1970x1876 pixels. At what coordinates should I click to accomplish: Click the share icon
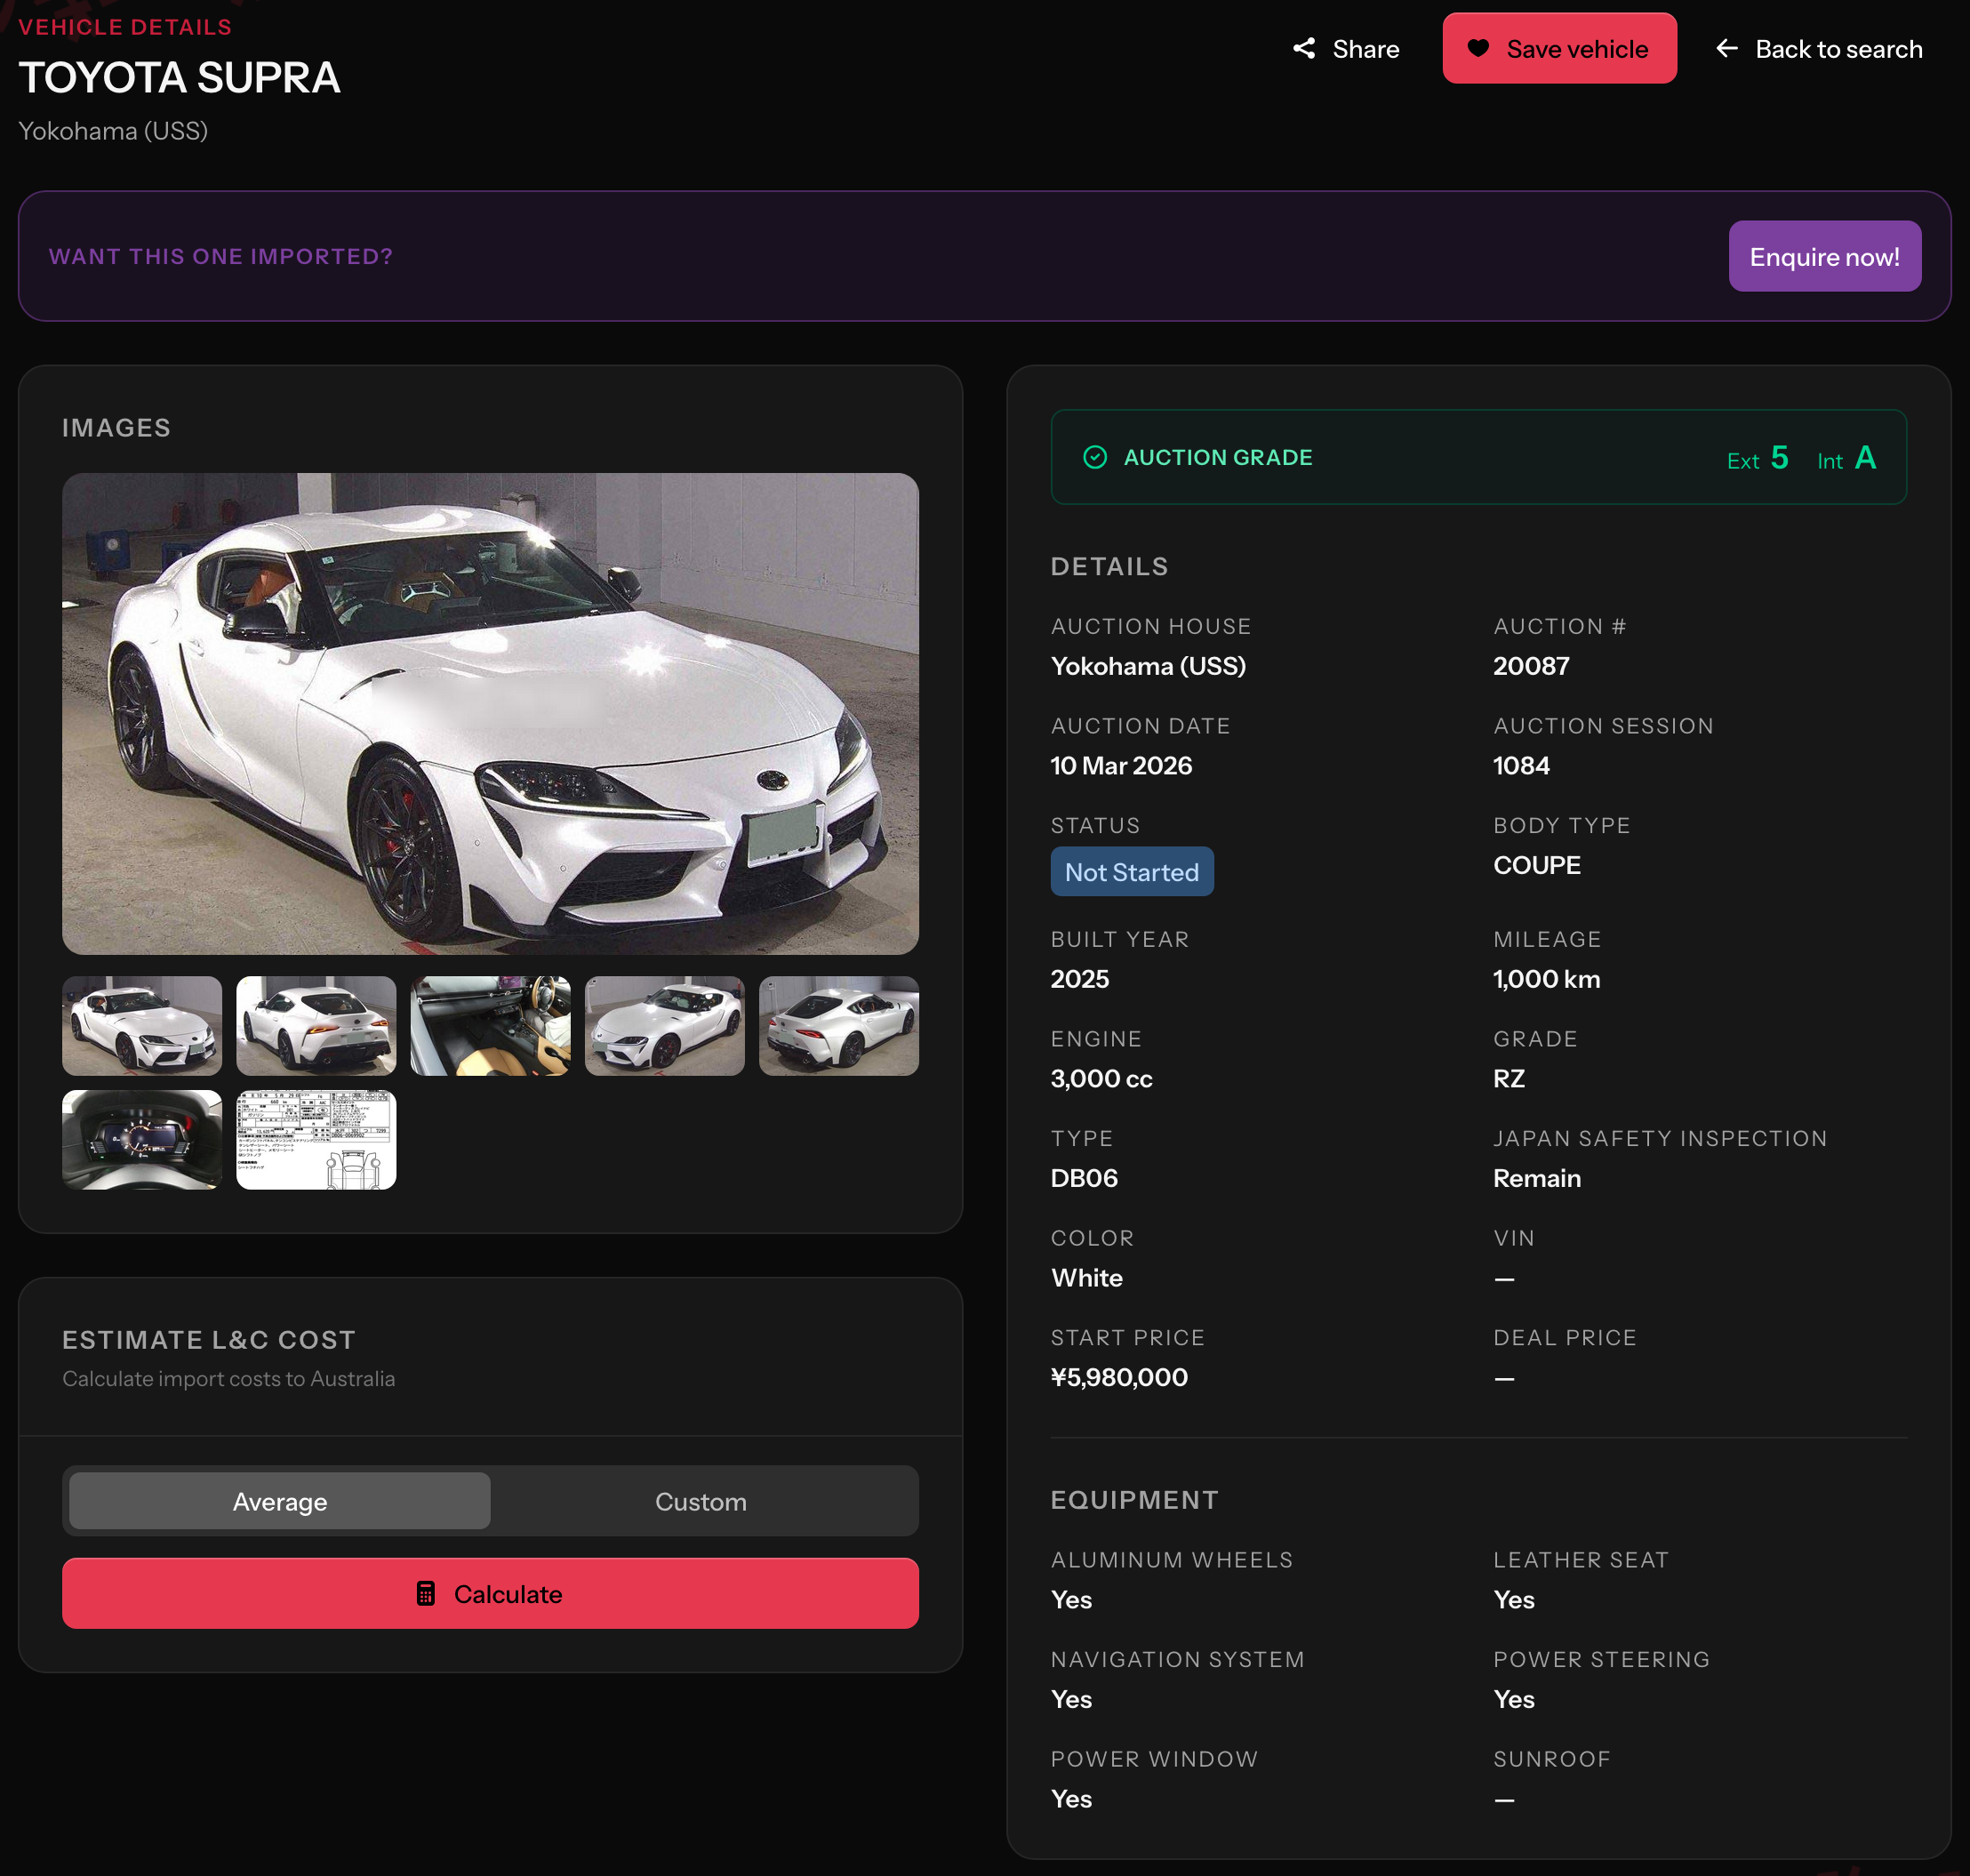pos(1304,48)
